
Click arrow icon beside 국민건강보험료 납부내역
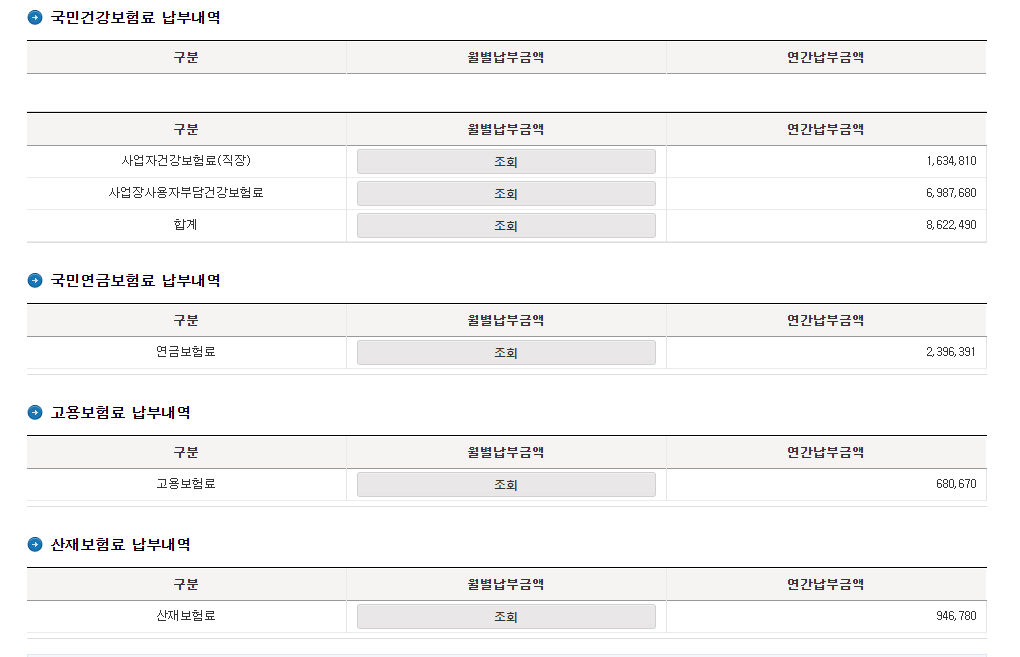35,18
